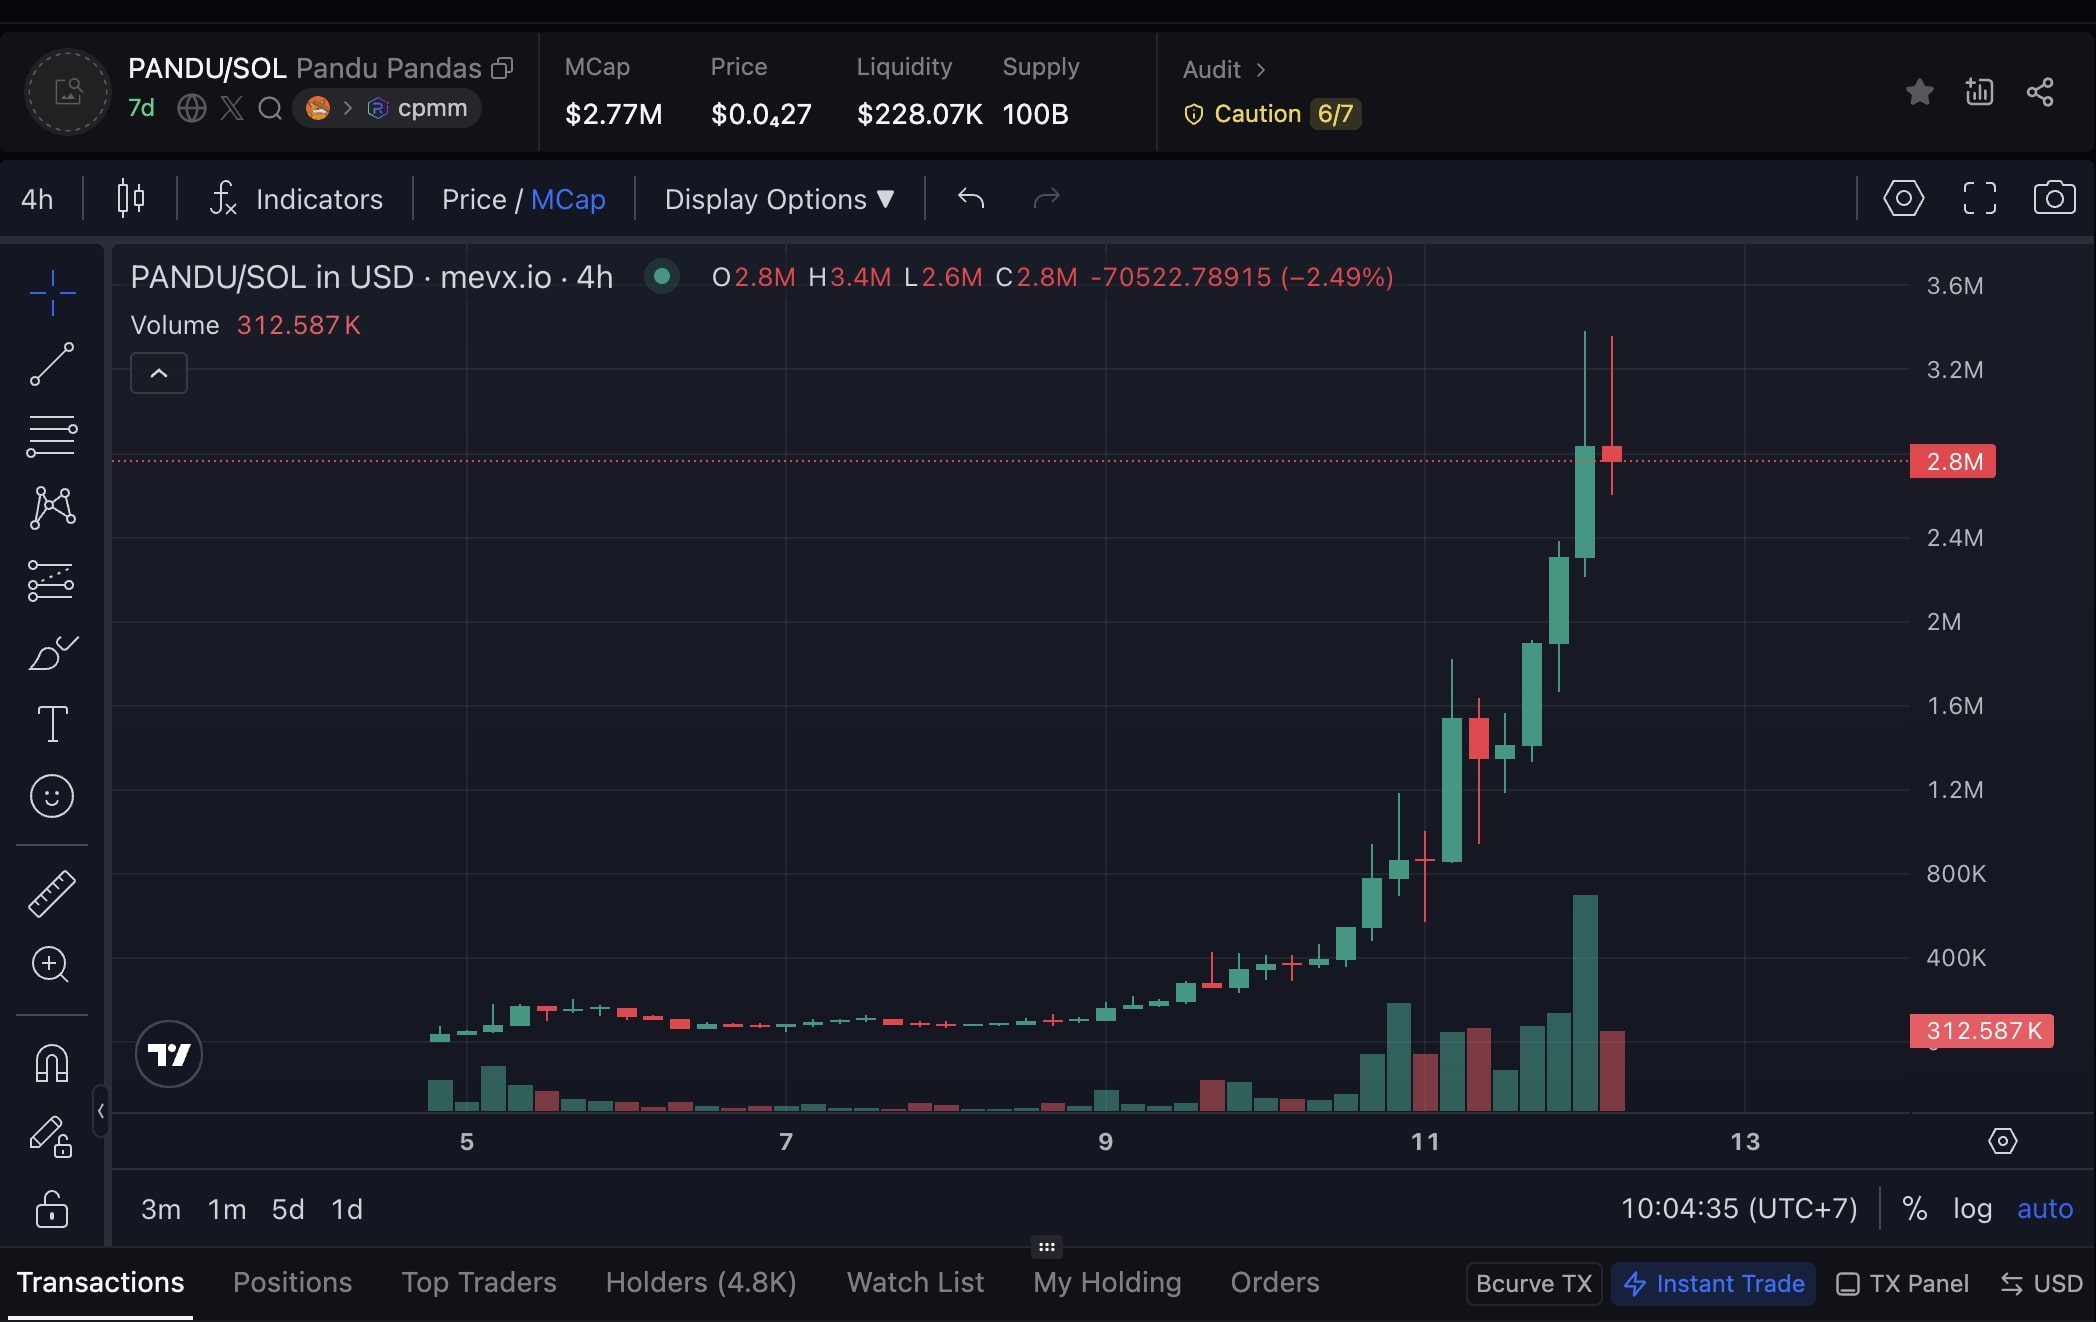Open the forecasting and measurement tools
This screenshot has width=2096, height=1322.
52,580
